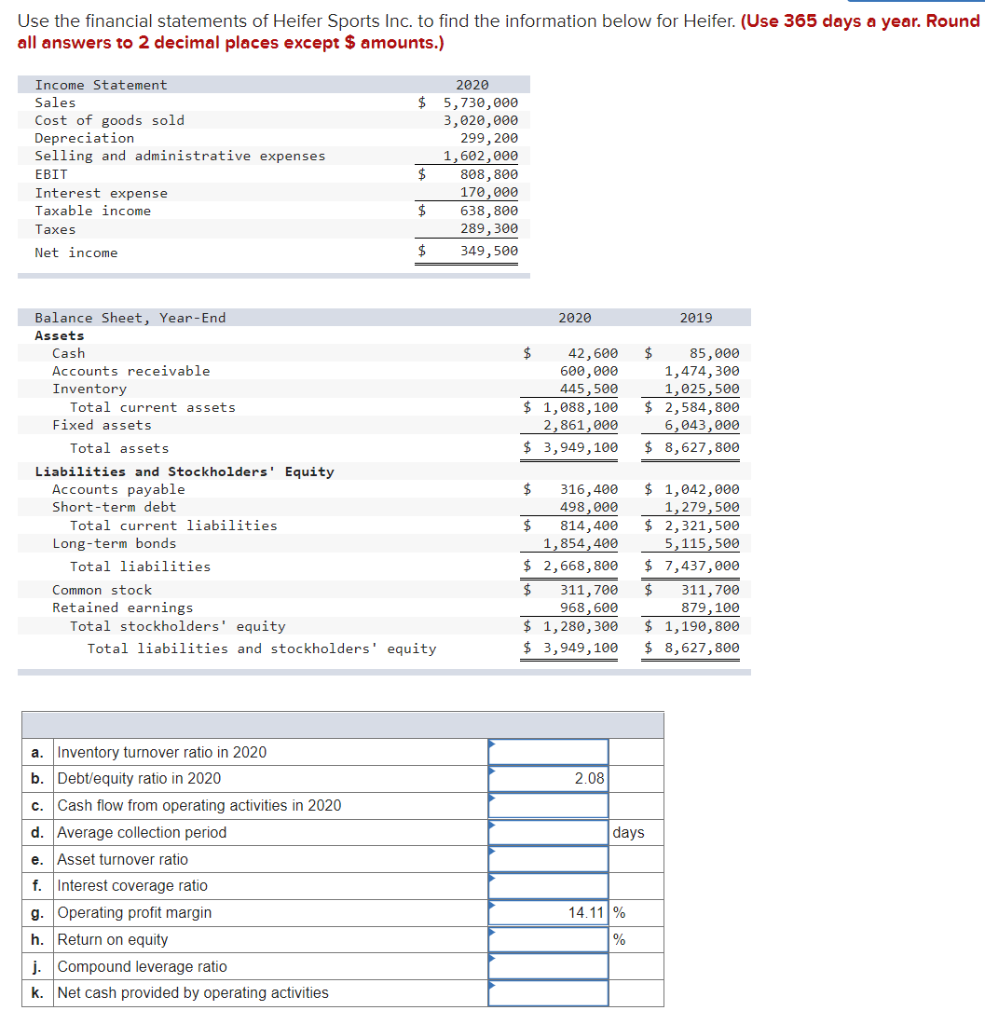Select the Inventory turnover ratio answer box
This screenshot has height=1024, width=985.
pos(549,752)
